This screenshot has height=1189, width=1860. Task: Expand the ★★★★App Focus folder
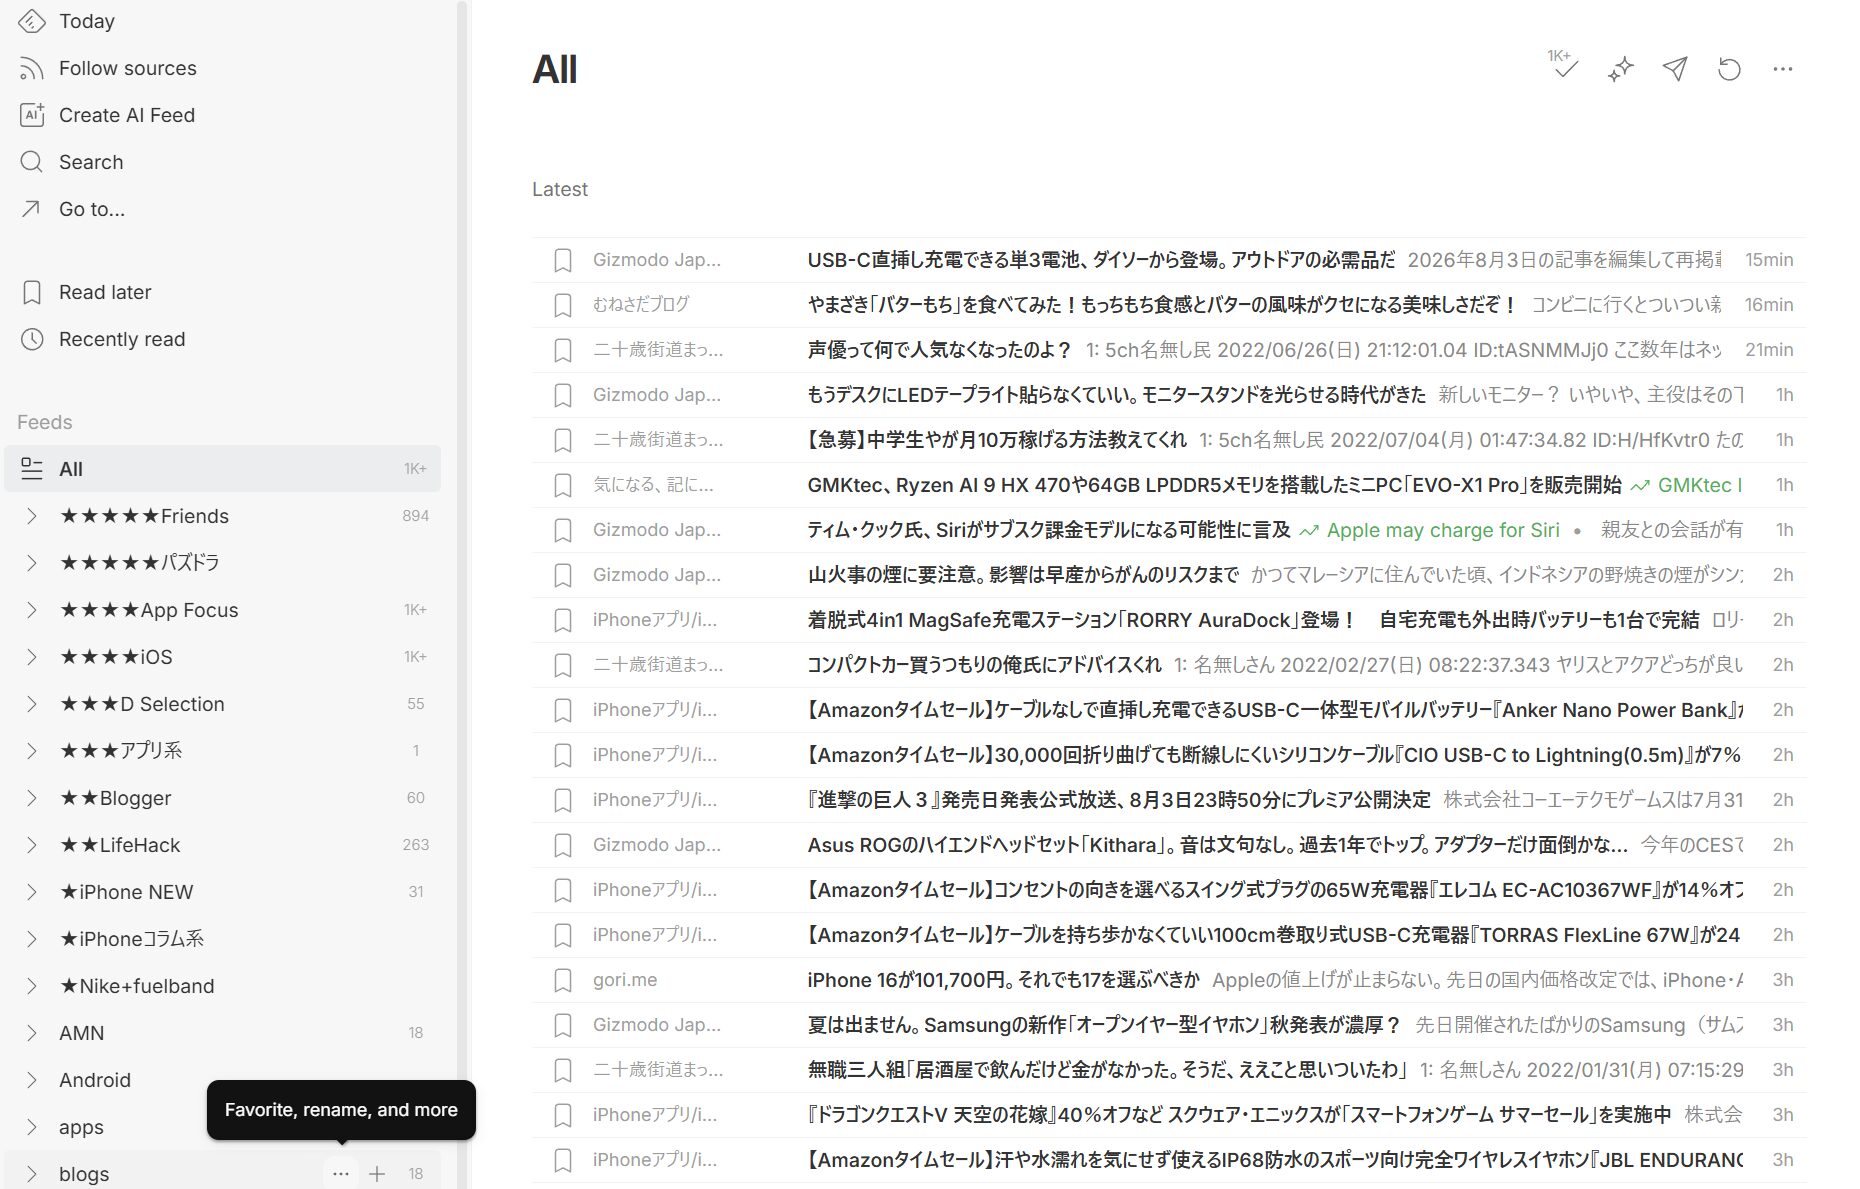[32, 610]
